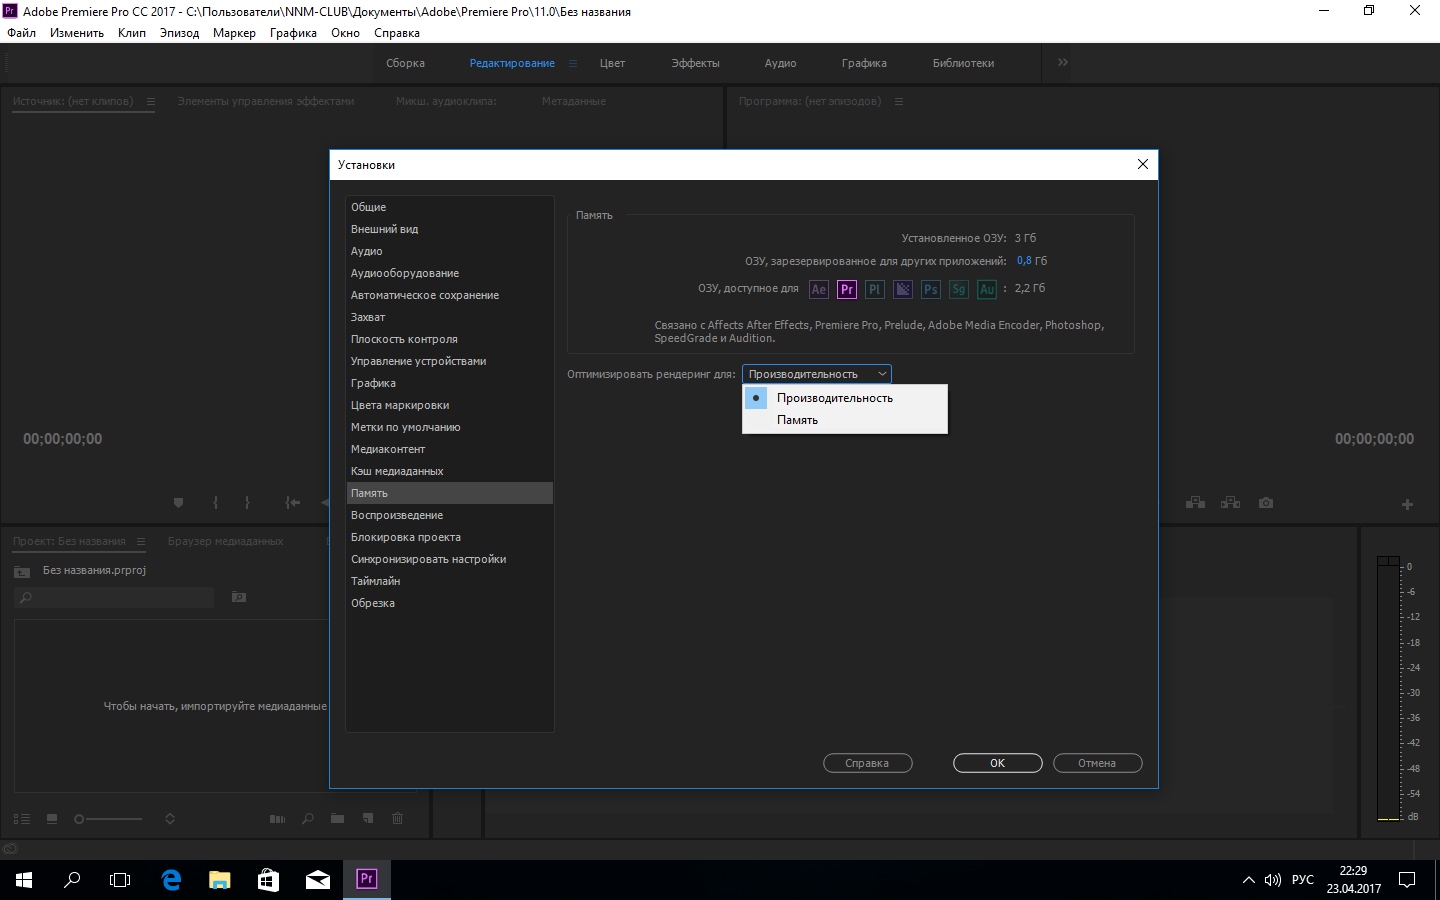Viewport: 1440px width, 900px height.
Task: Expand the workspace overflow chevron
Action: (x=1062, y=62)
